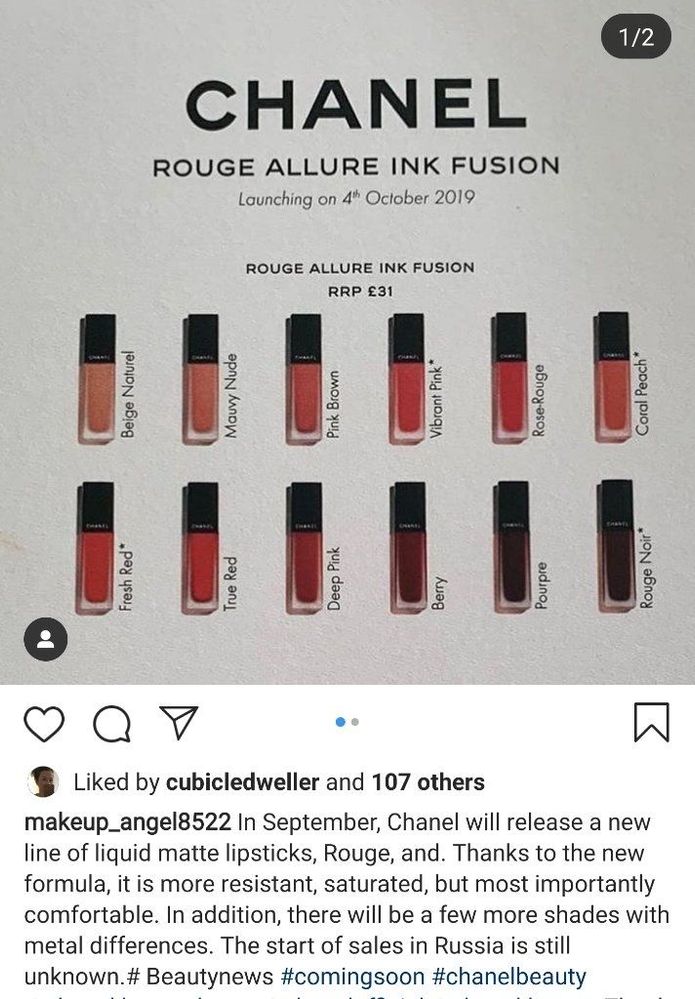Select the first blue carousel dot

point(340,722)
